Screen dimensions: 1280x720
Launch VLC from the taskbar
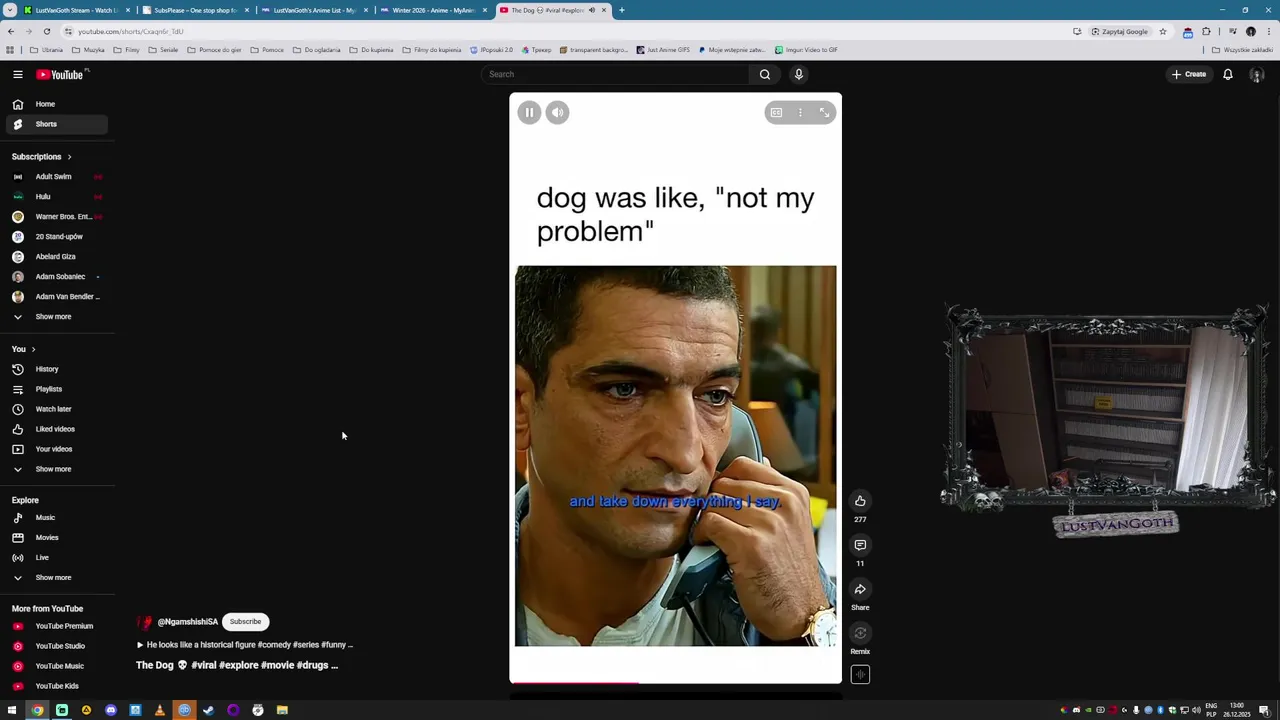160,710
